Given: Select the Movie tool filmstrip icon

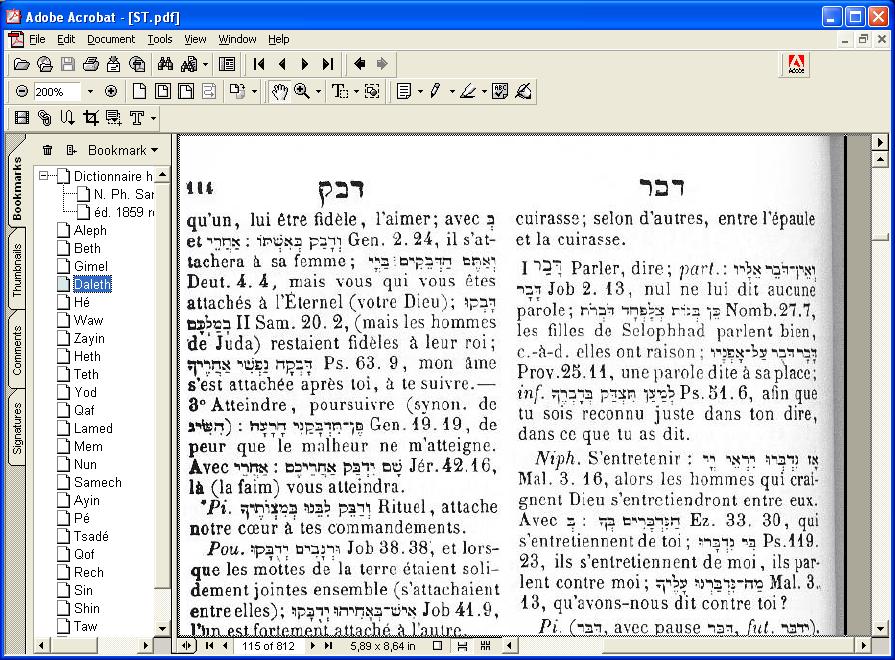Looking at the screenshot, I should pos(22,118).
